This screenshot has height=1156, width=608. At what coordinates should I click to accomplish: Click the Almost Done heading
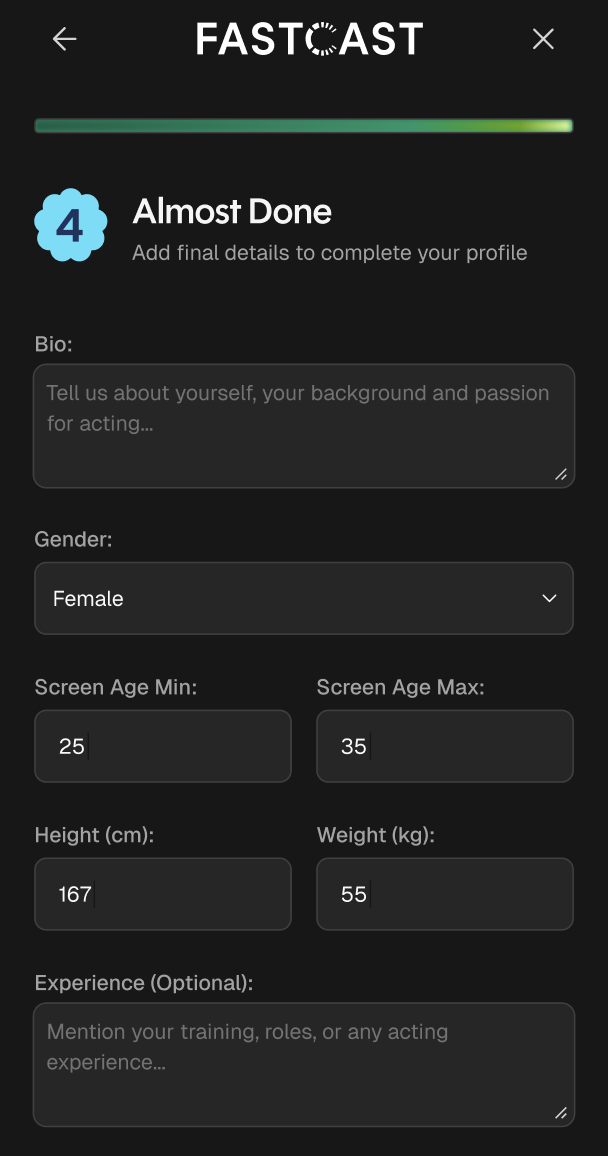click(x=232, y=212)
